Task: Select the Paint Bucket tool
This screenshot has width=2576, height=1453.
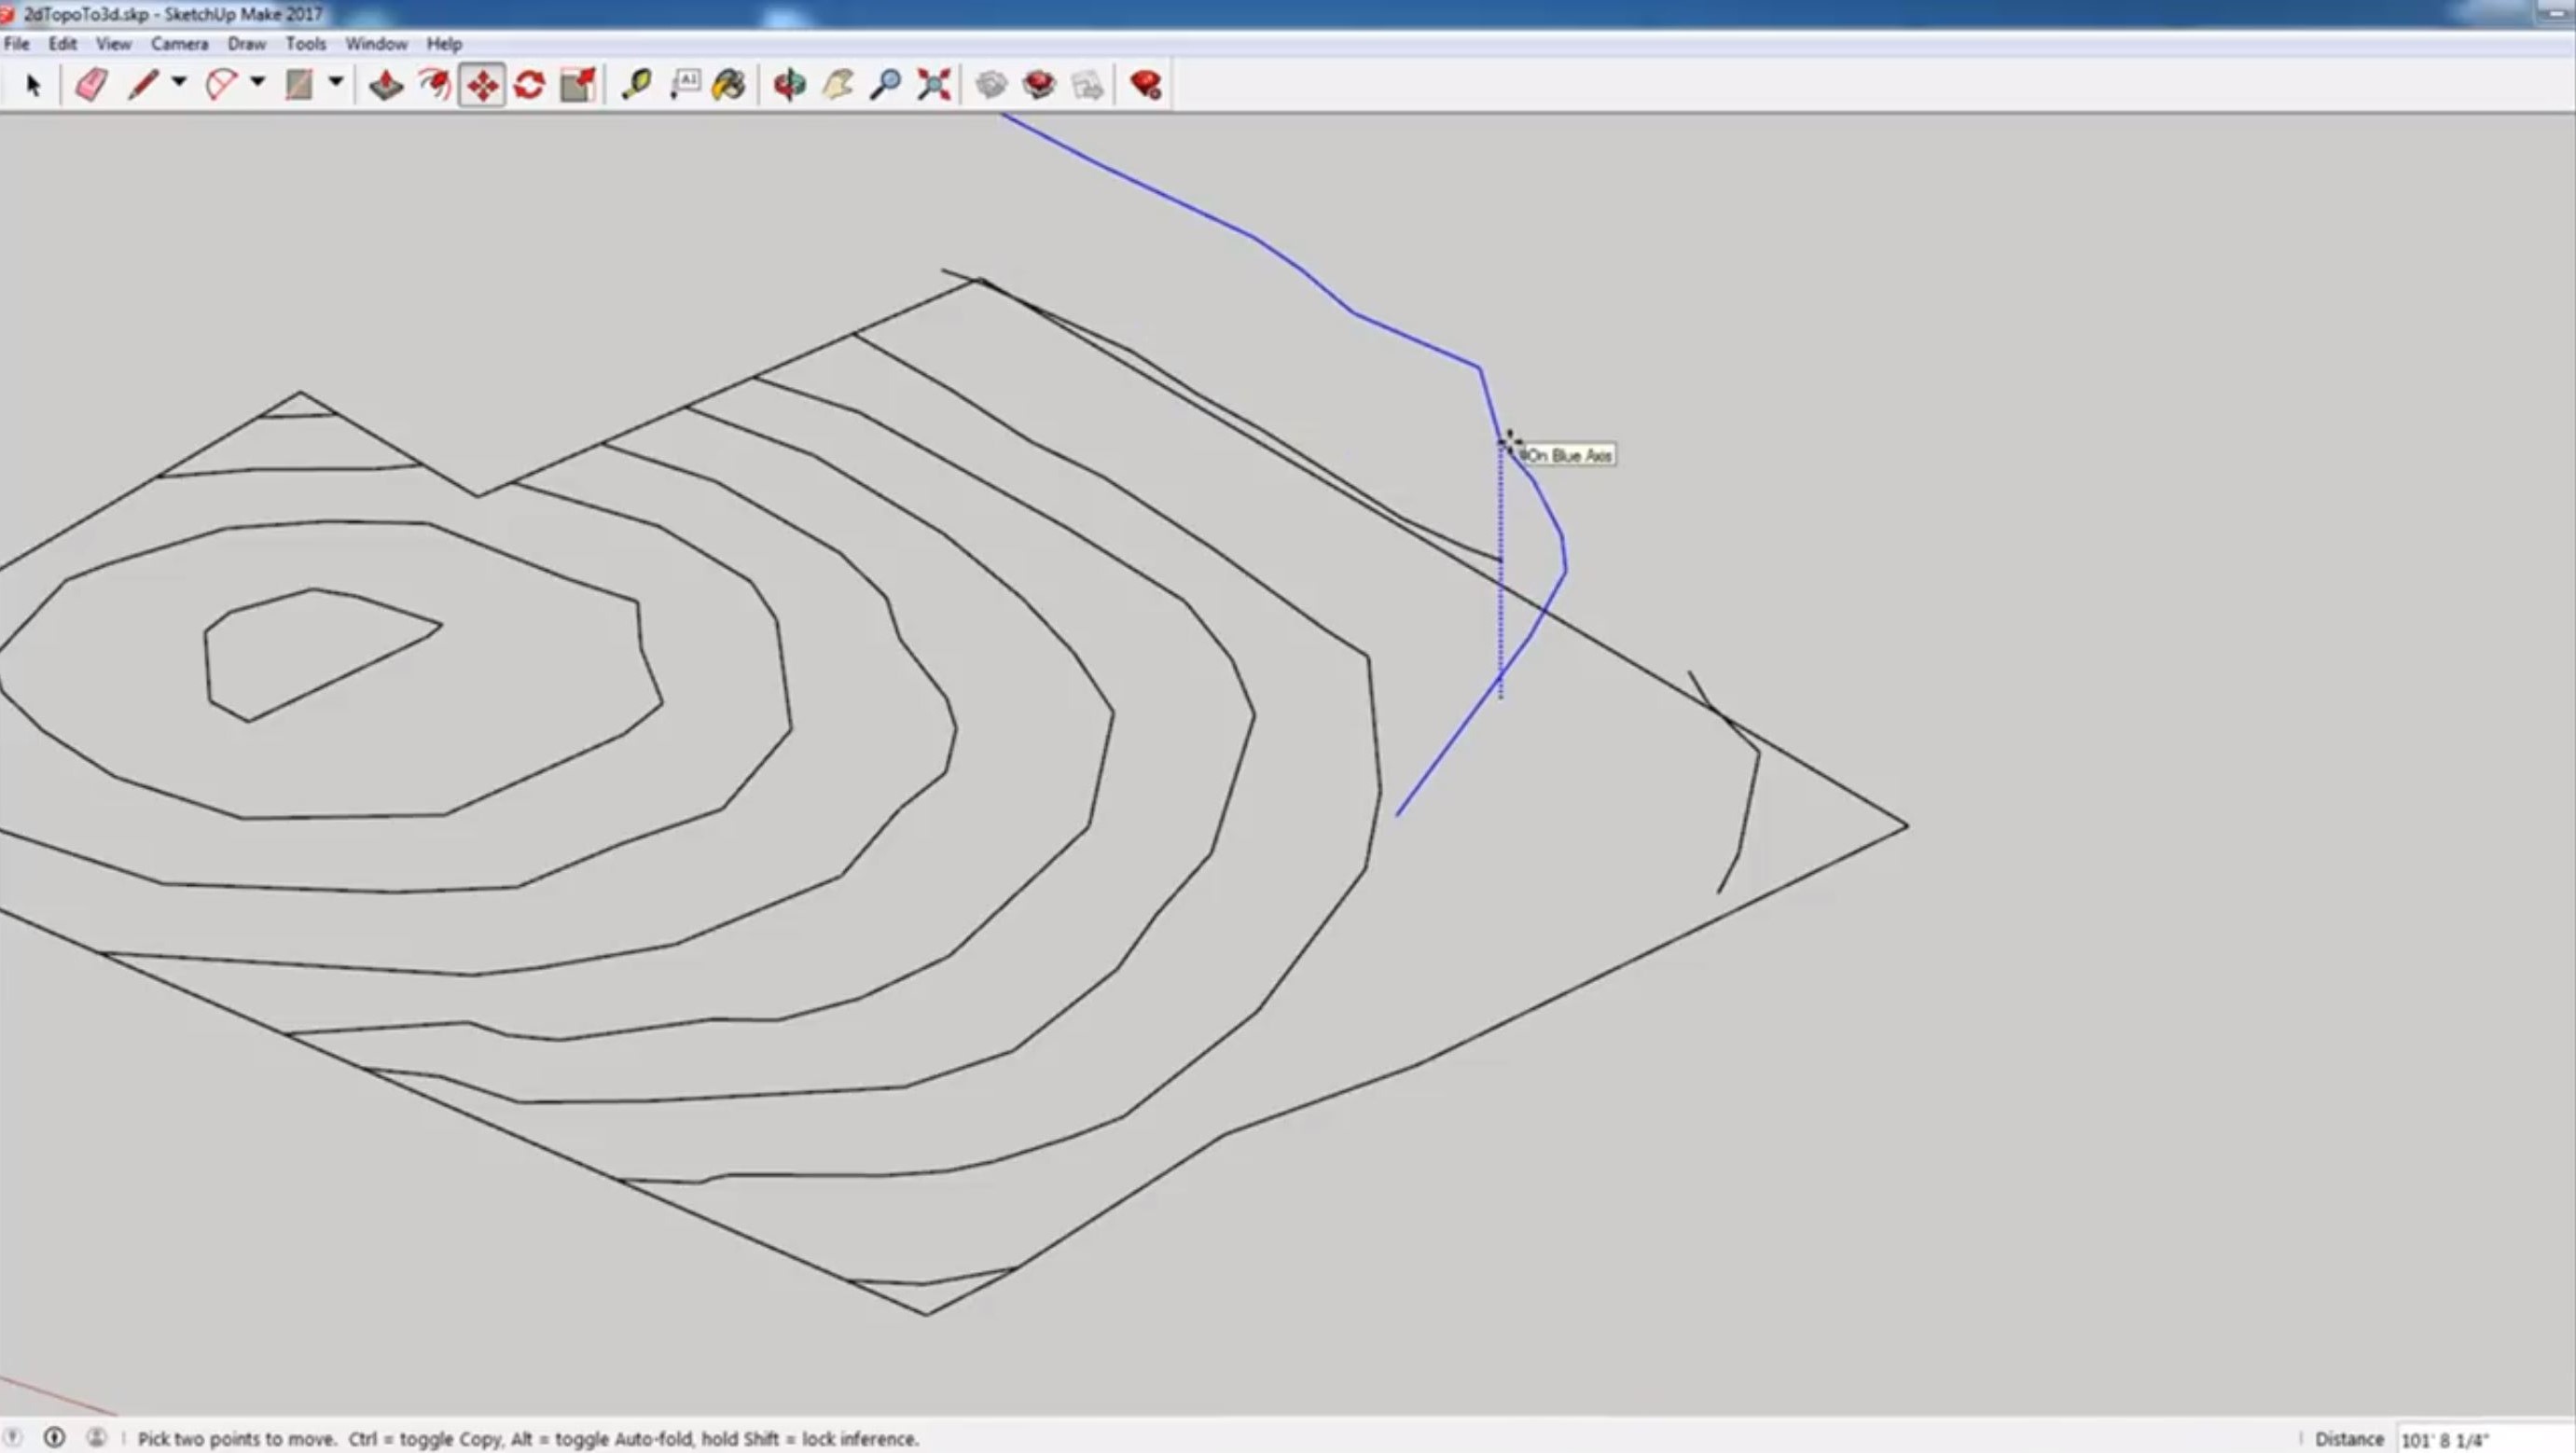Action: pos(729,85)
